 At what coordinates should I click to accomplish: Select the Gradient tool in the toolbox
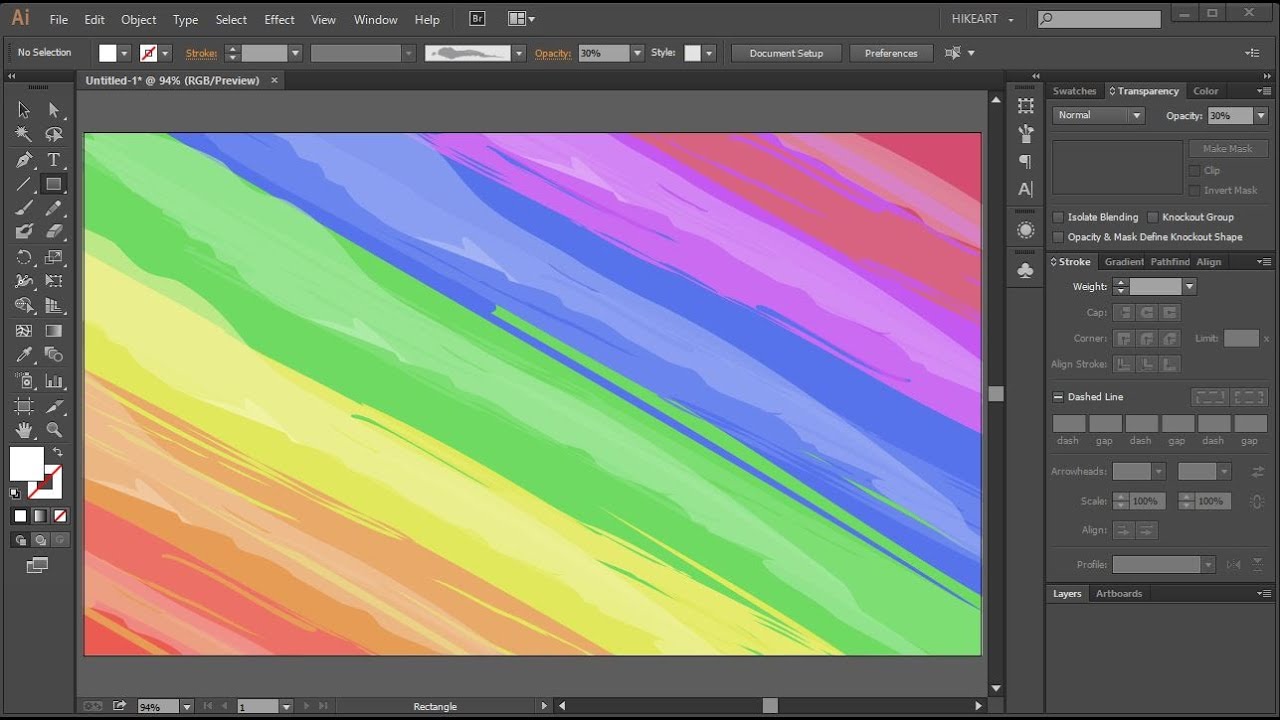(54, 331)
